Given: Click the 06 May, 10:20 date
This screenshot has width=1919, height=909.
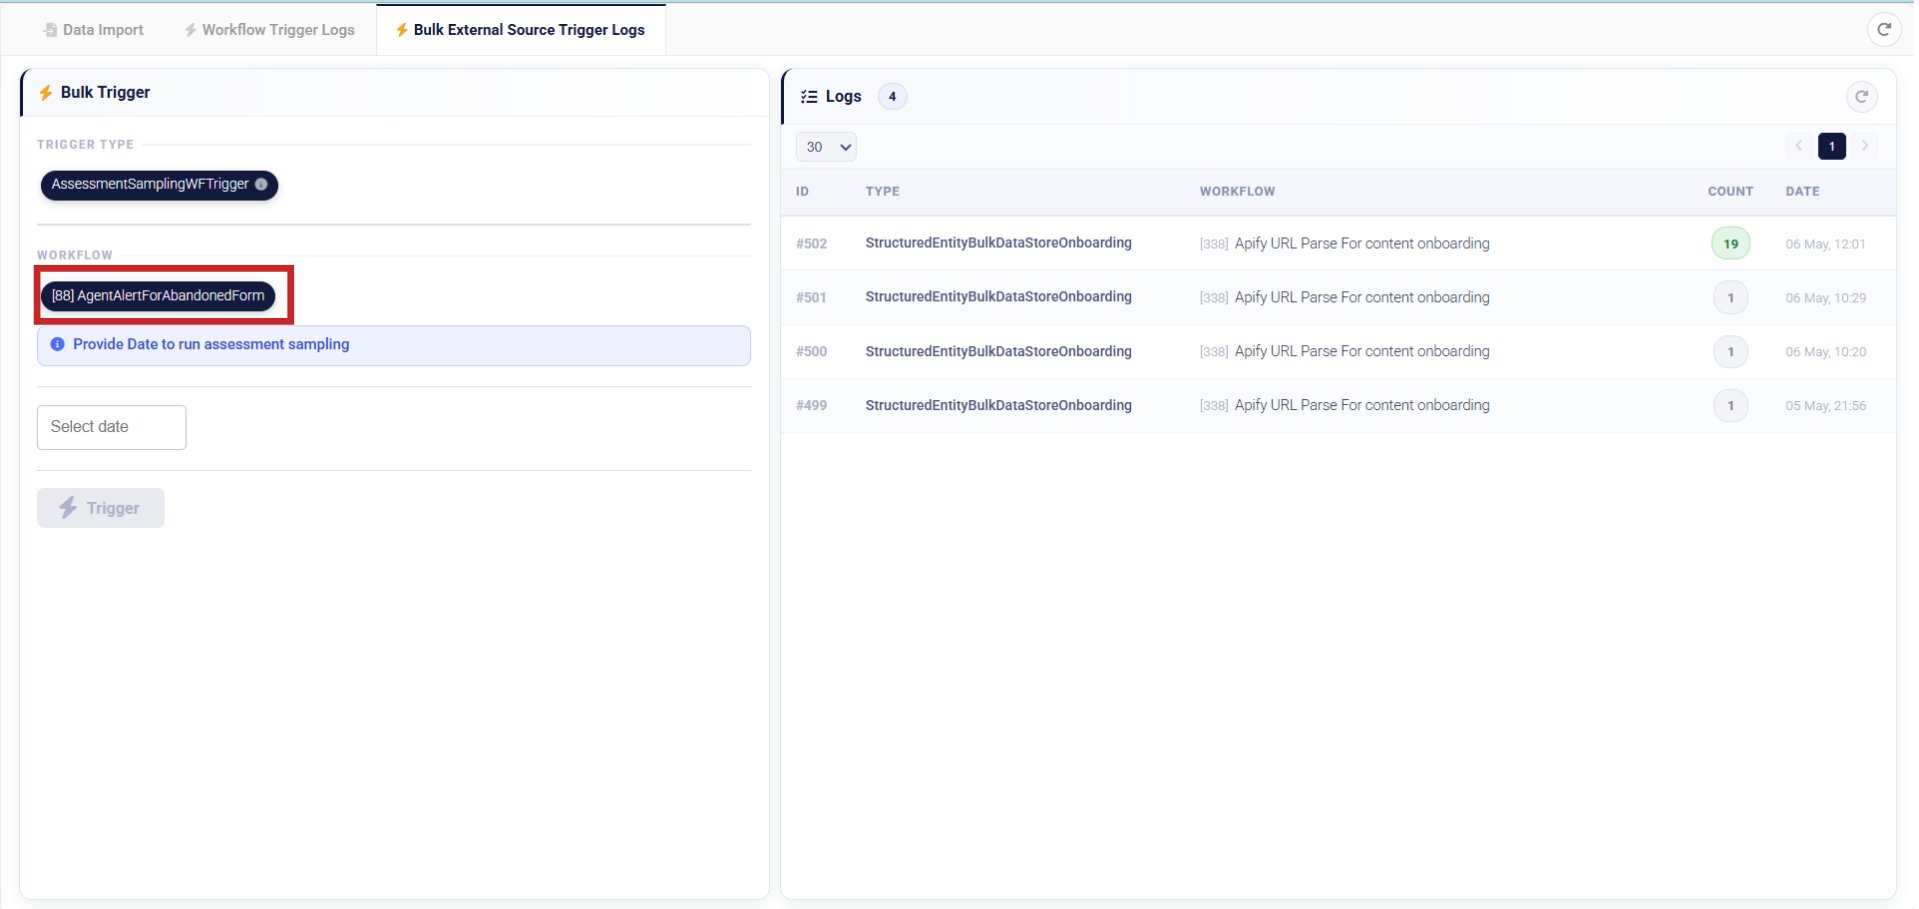Looking at the screenshot, I should click(1825, 352).
